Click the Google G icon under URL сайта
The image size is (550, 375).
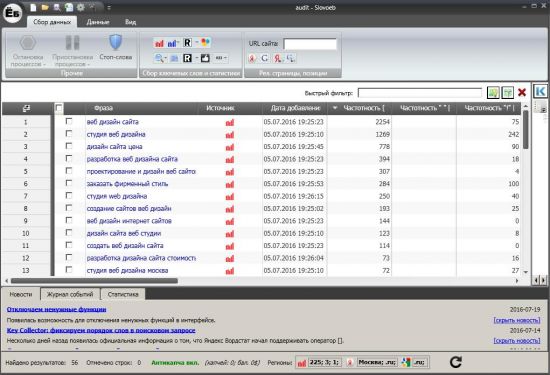pos(264,58)
